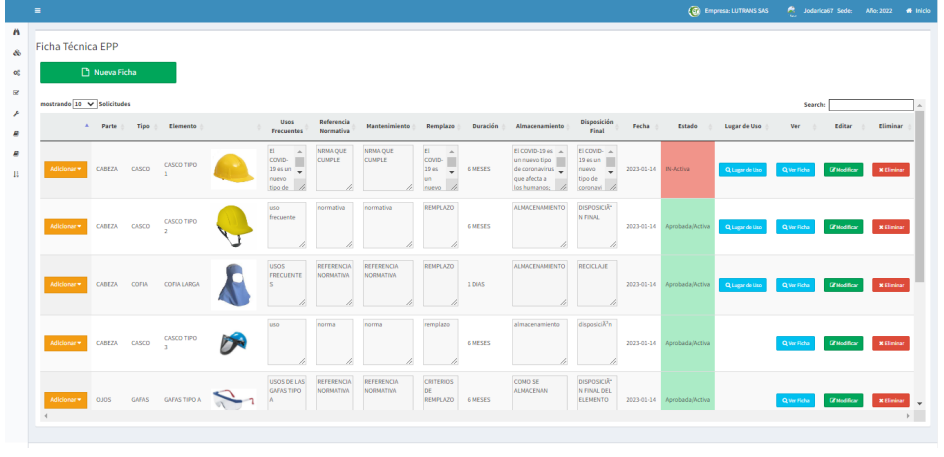Sort table by Estado column header
This screenshot has height=457, width=944.
(x=687, y=126)
